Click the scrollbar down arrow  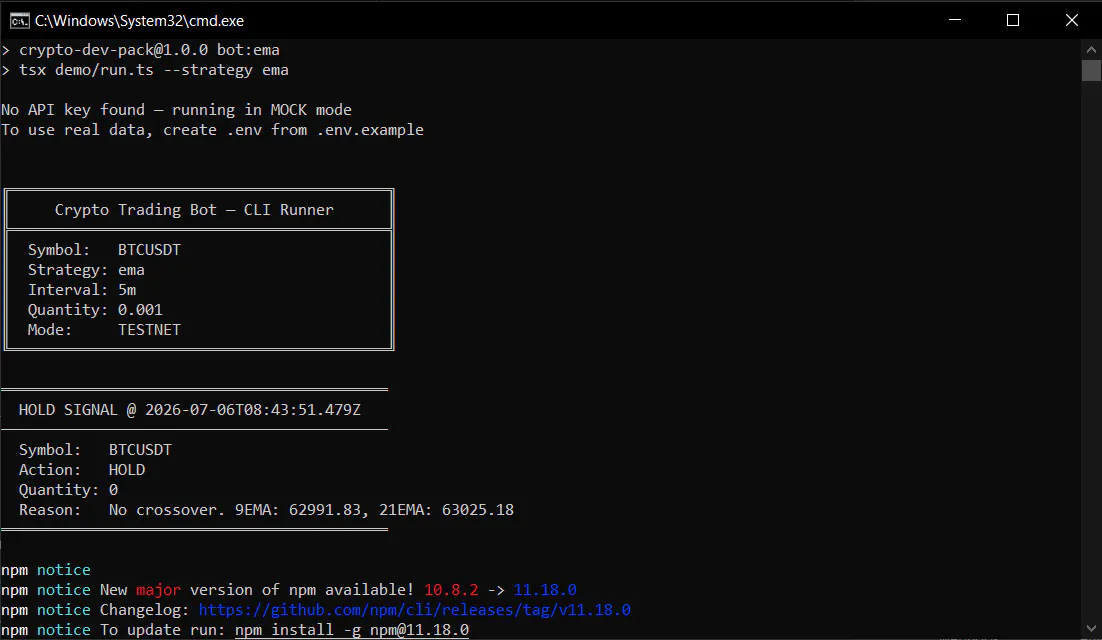tap(1091, 628)
